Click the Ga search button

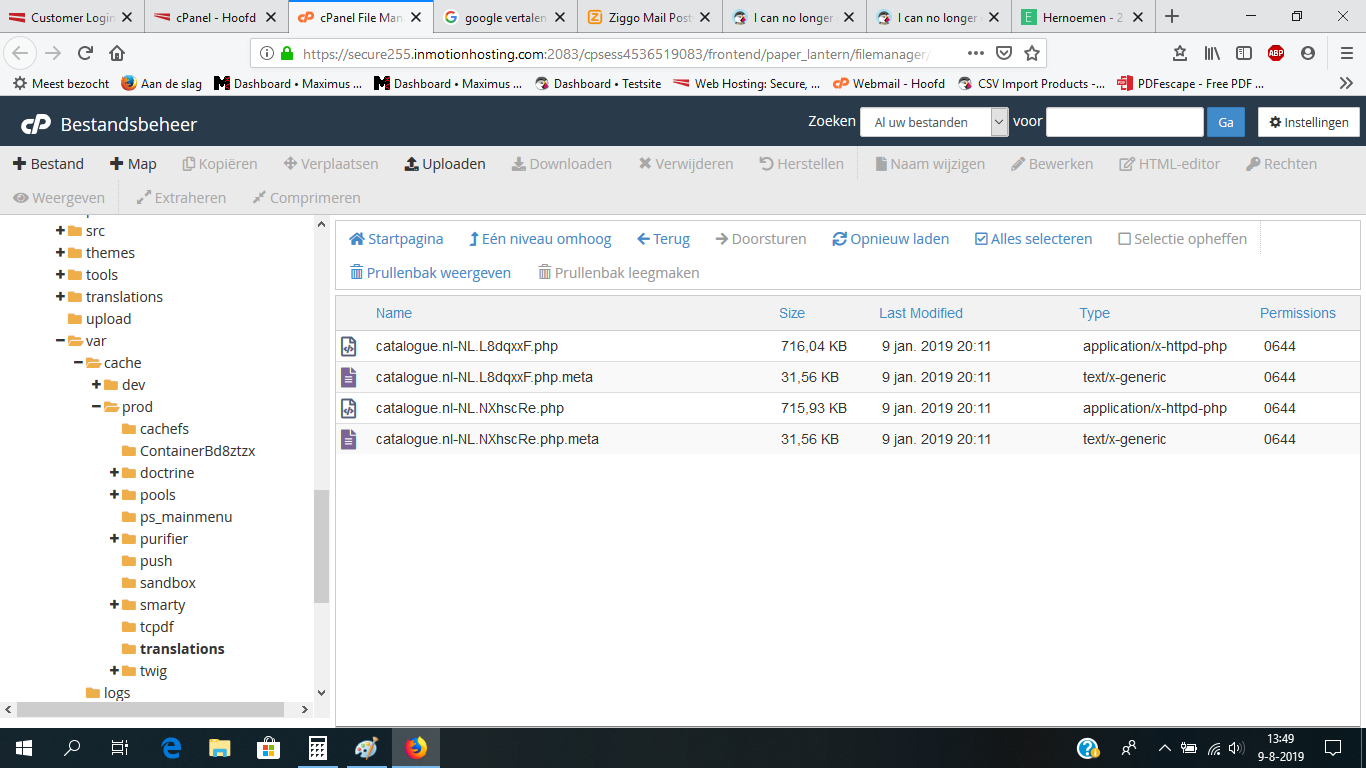pos(1226,122)
